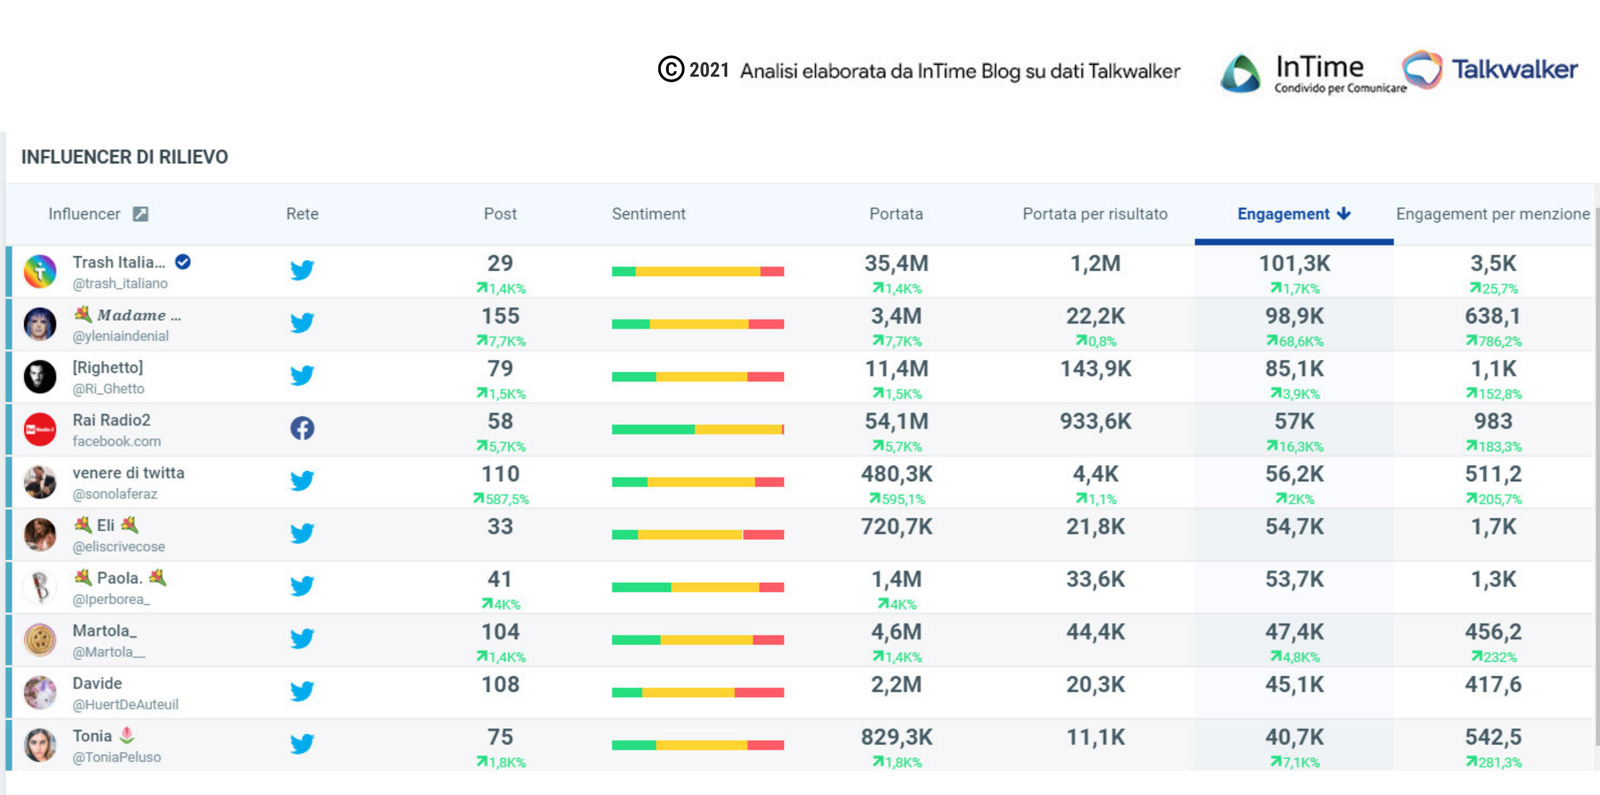
Task: Open the @Ri_Ghetto handle link
Action: coord(108,389)
